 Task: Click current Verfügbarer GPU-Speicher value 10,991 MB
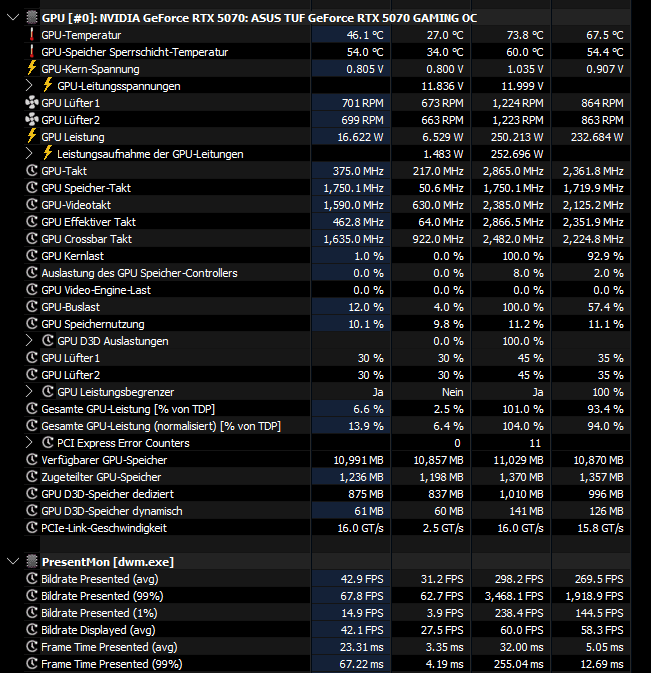pos(358,460)
